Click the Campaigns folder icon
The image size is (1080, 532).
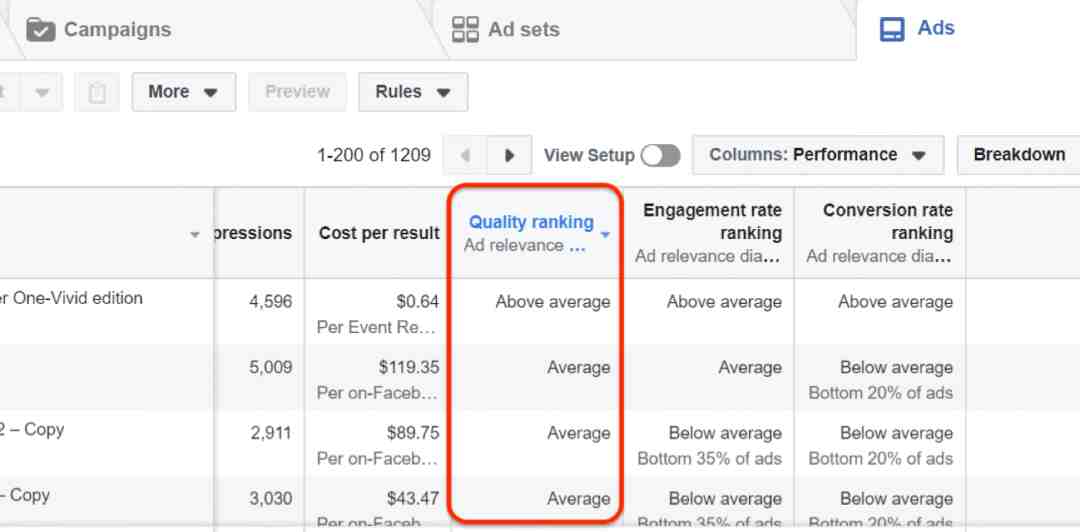tap(41, 30)
